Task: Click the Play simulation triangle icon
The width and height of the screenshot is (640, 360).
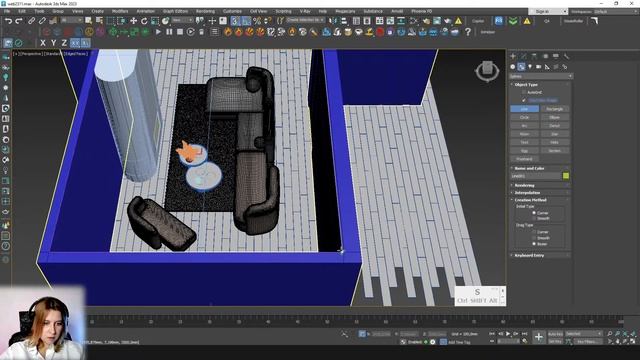Action: [x=158, y=32]
